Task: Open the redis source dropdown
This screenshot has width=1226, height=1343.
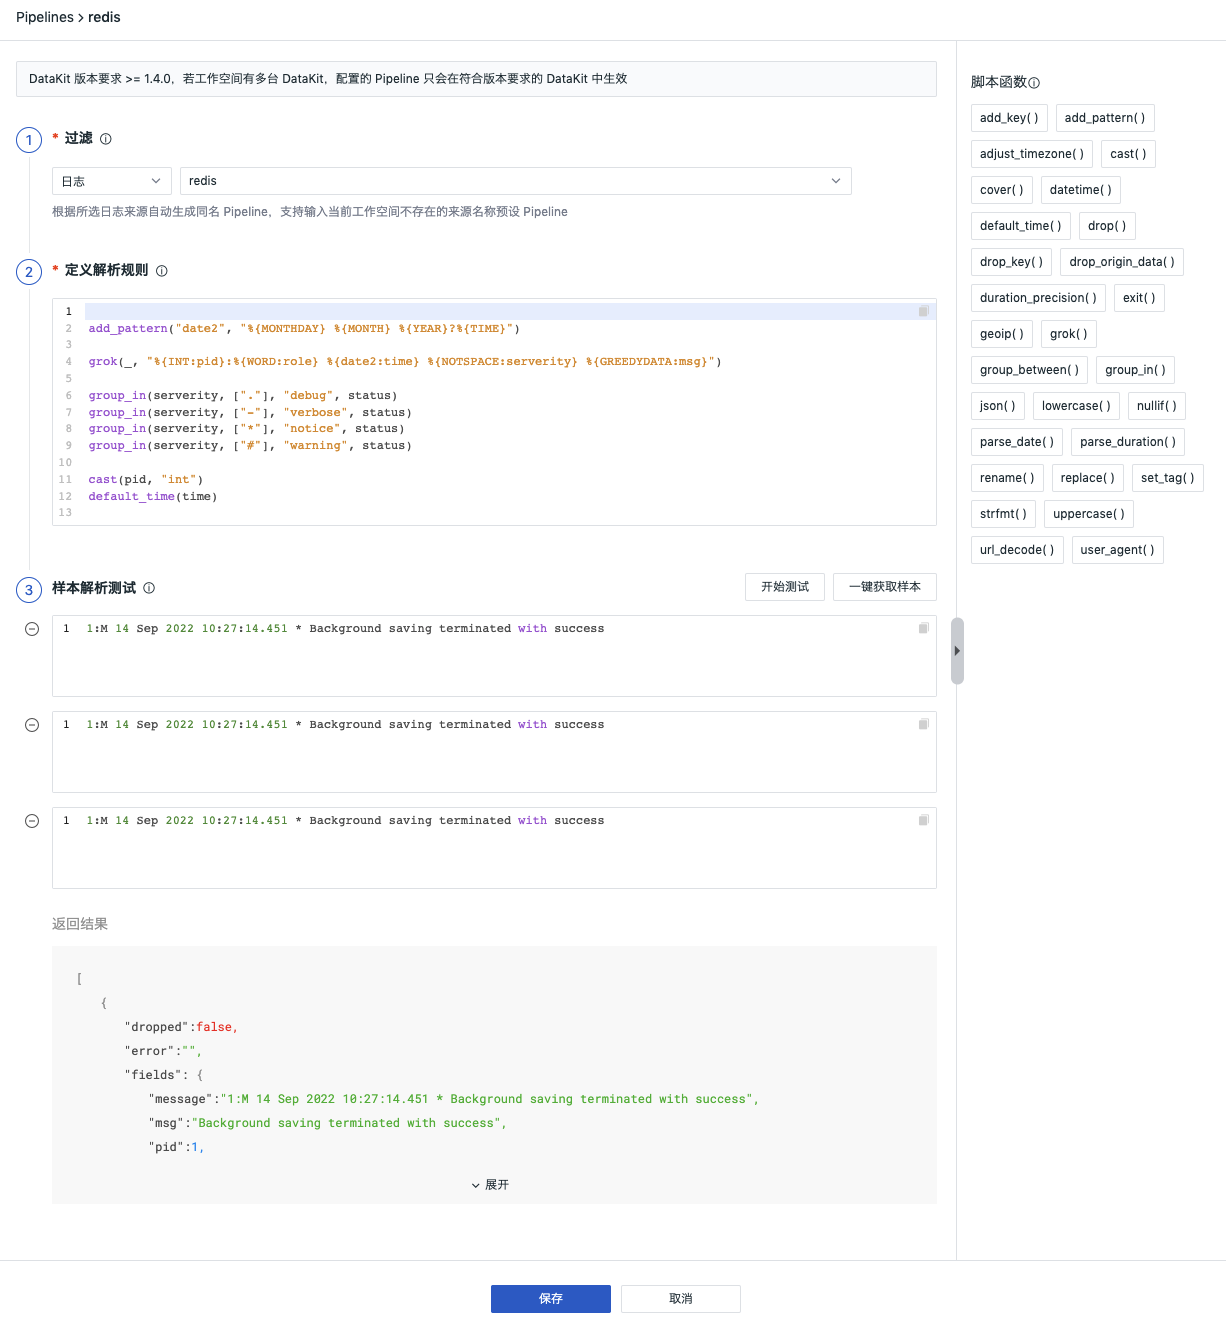Action: (x=516, y=181)
